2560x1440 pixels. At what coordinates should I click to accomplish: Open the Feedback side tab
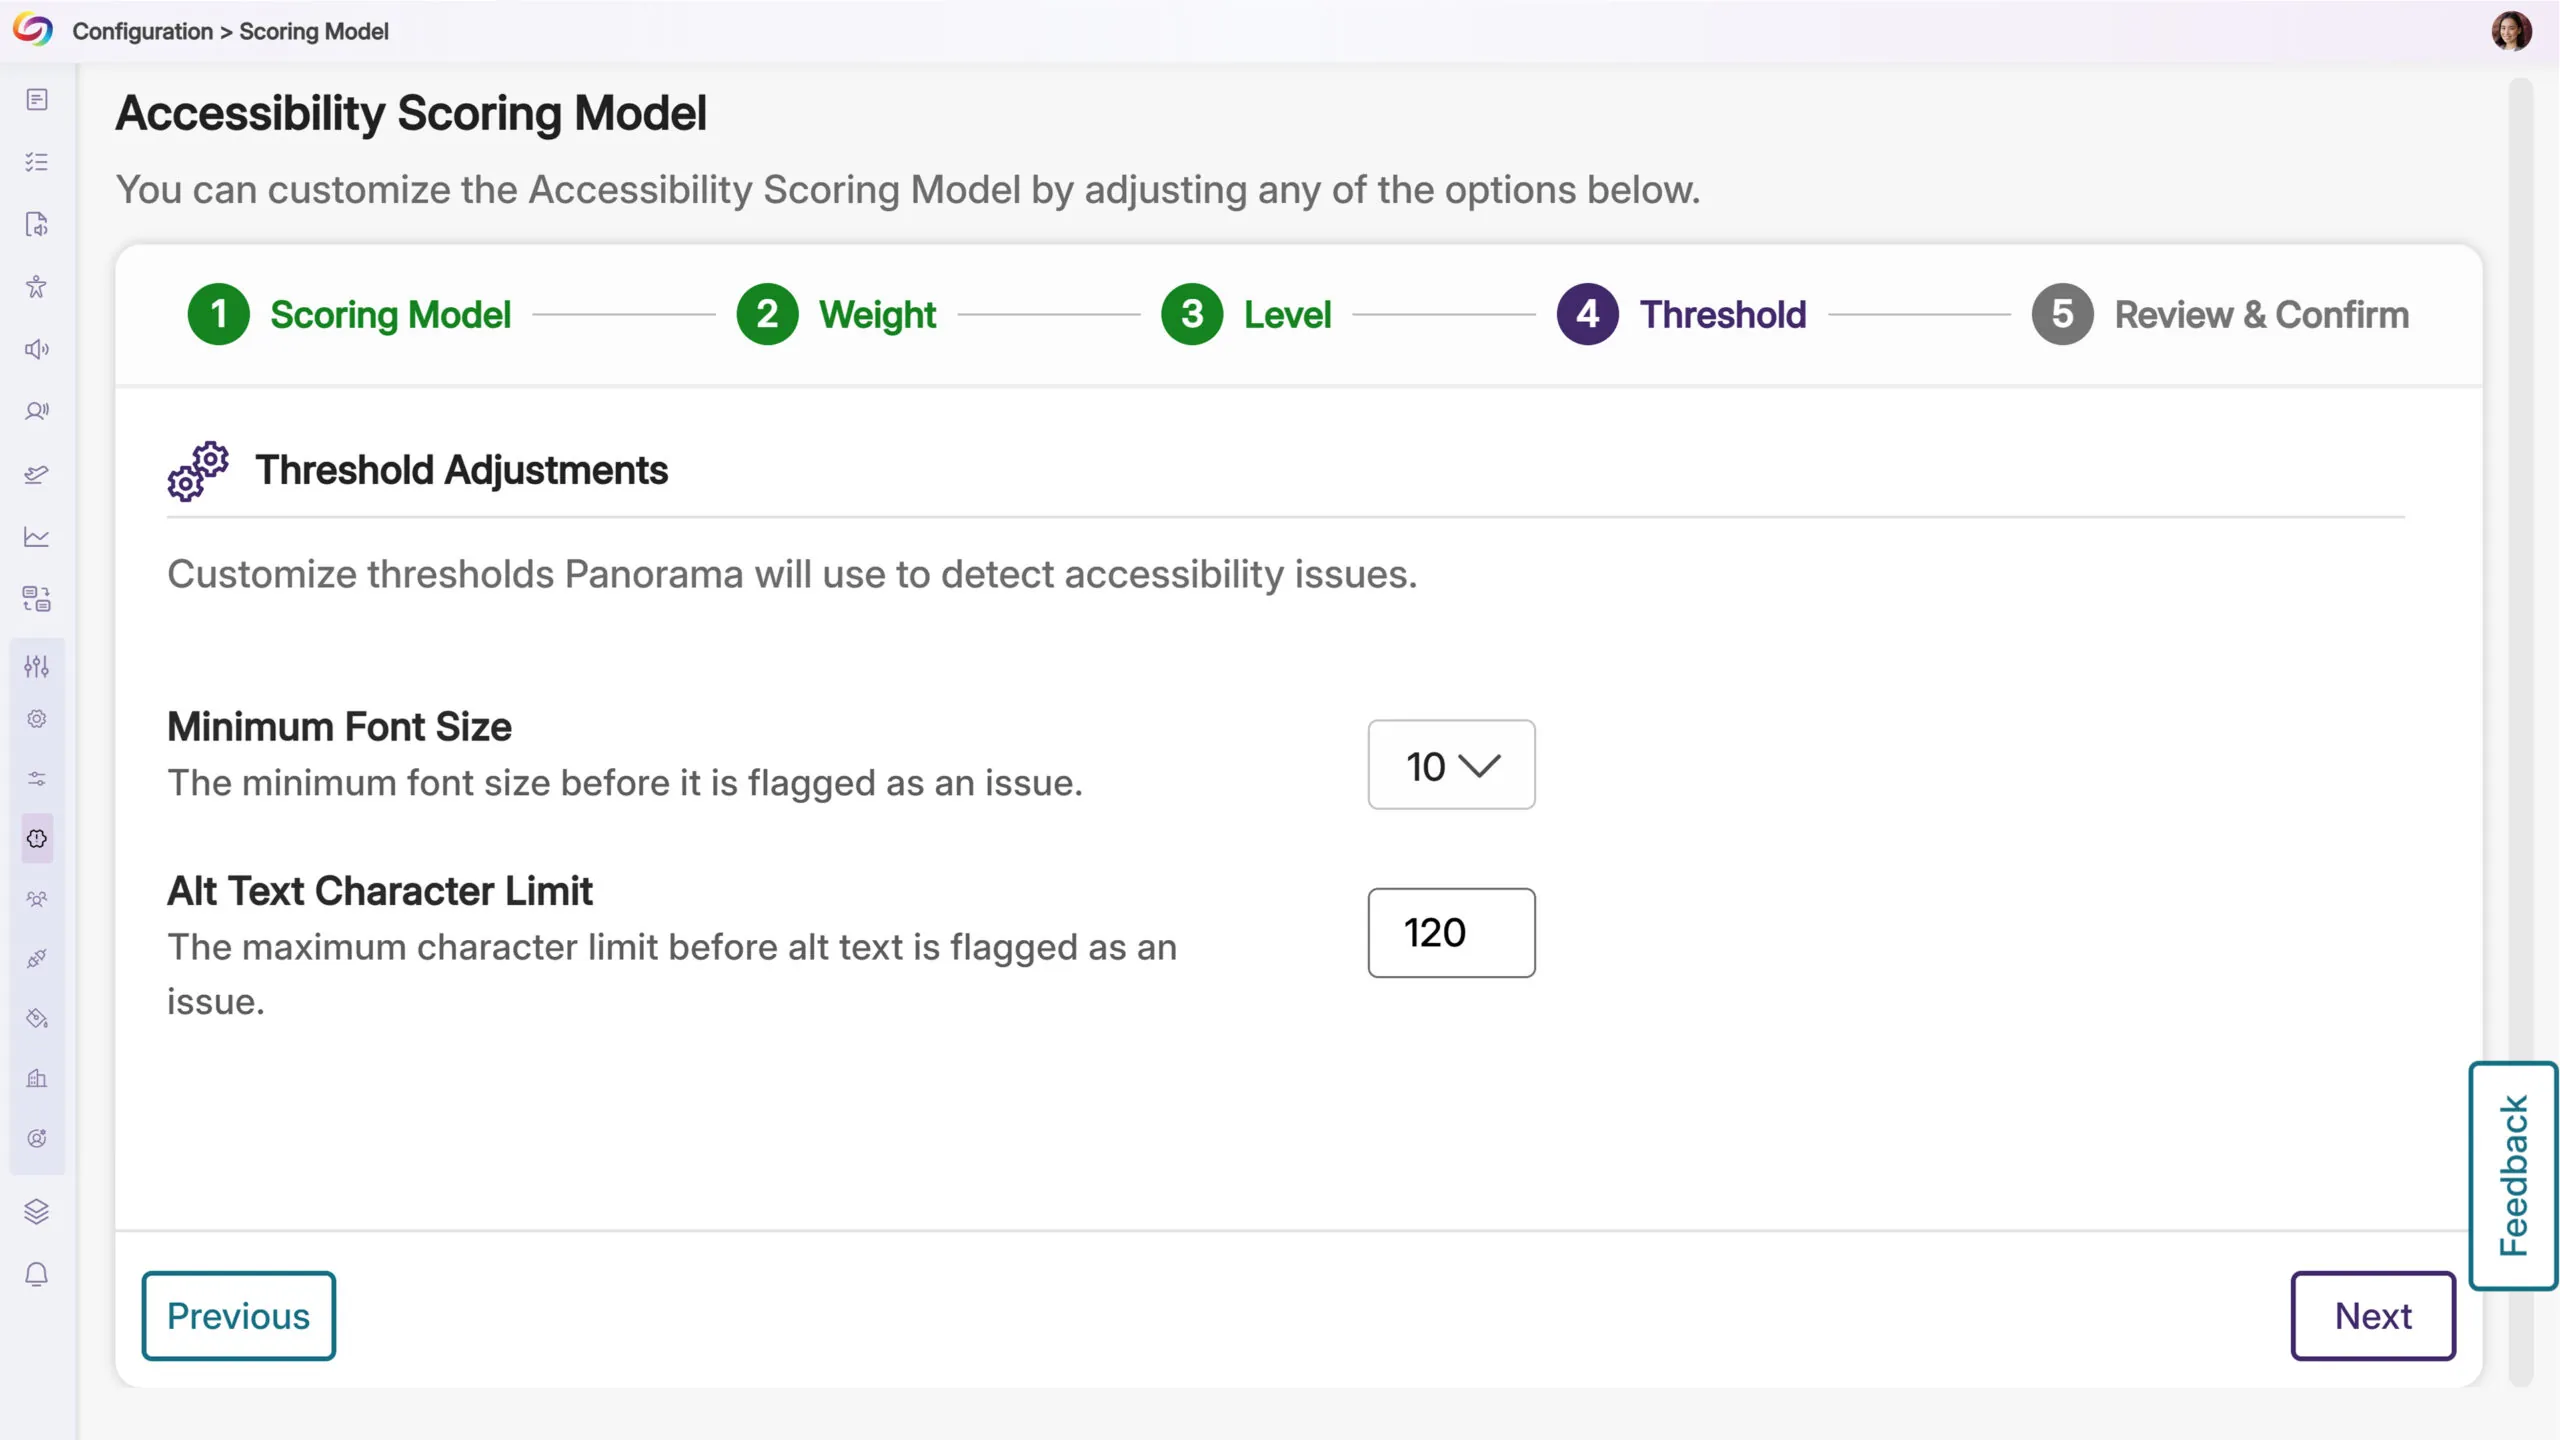tap(2513, 1175)
